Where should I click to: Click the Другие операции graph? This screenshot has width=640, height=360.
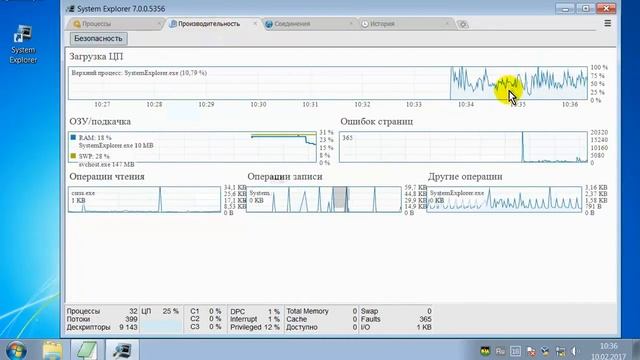pyautogui.click(x=504, y=200)
